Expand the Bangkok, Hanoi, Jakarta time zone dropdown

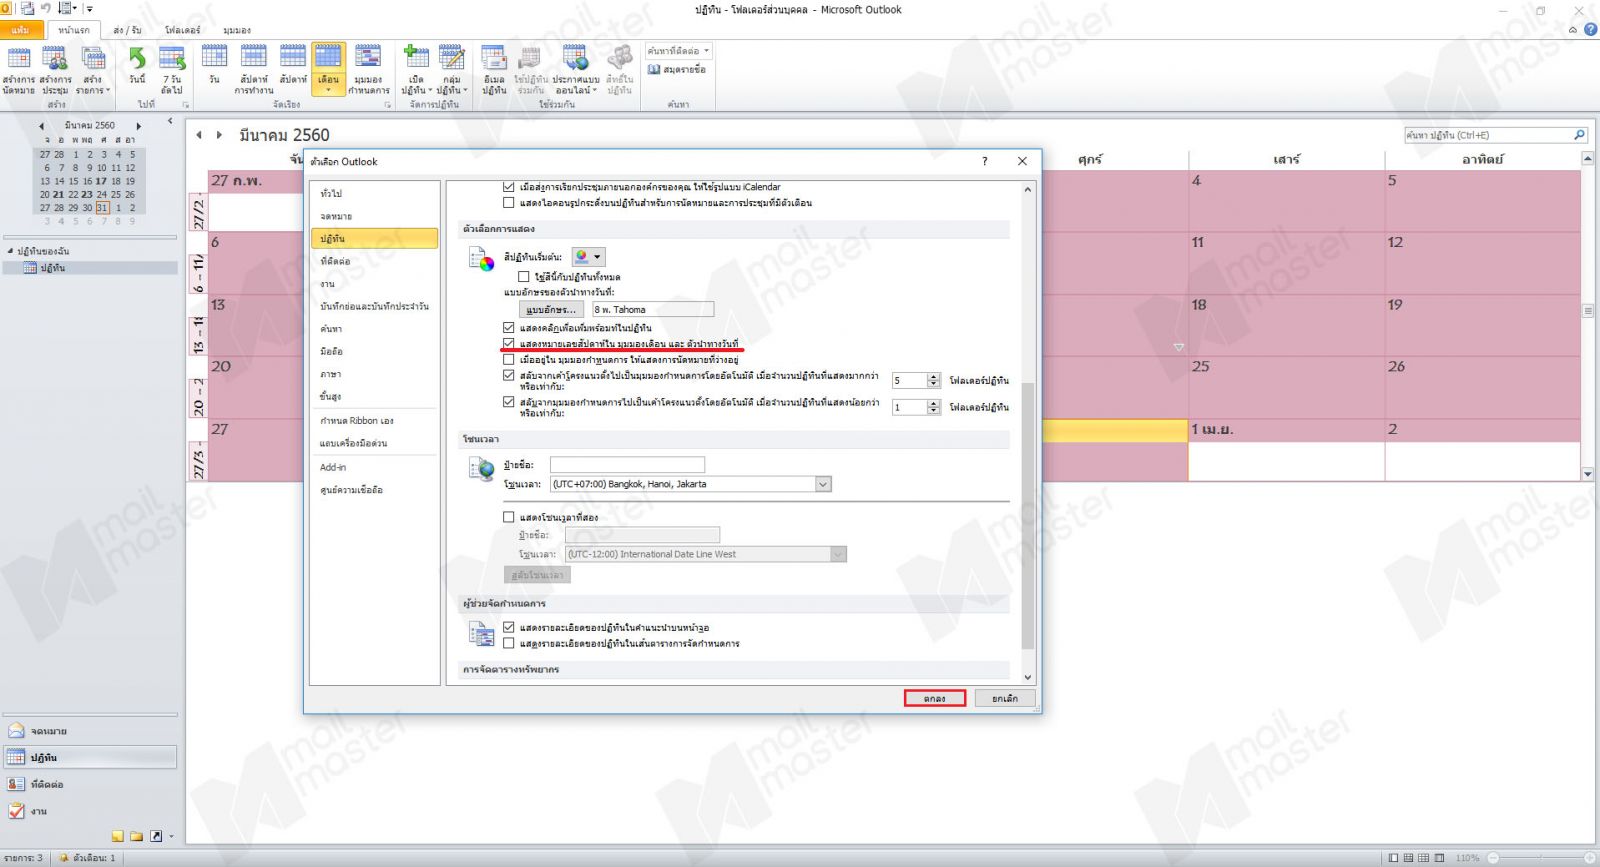(x=823, y=484)
